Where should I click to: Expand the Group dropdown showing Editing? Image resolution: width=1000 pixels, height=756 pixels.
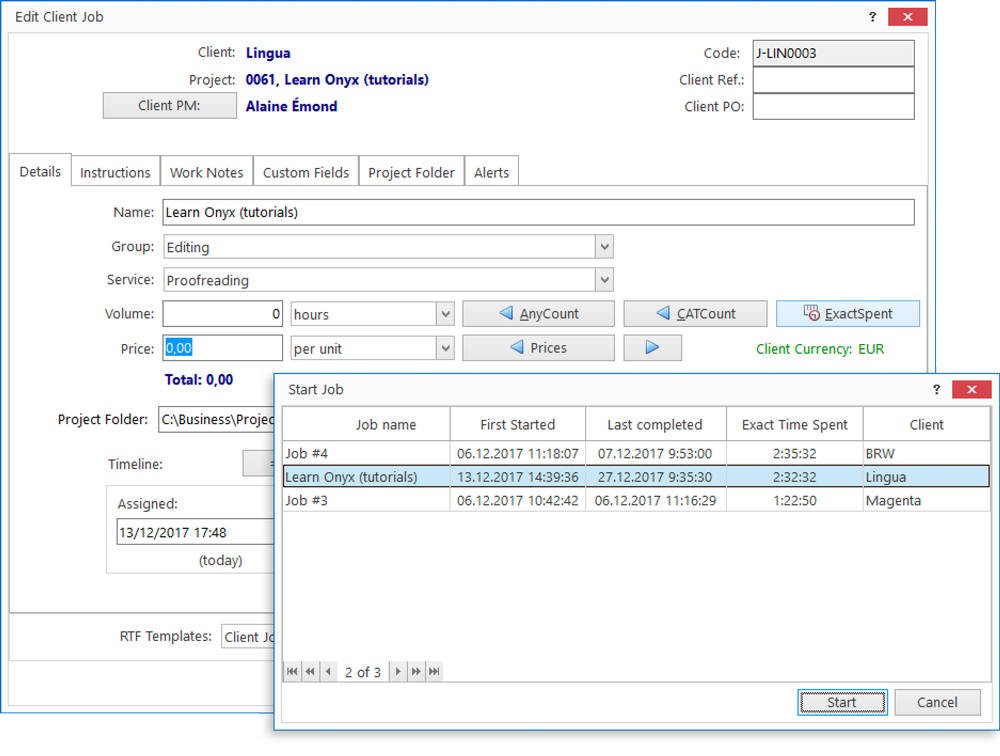(x=603, y=247)
